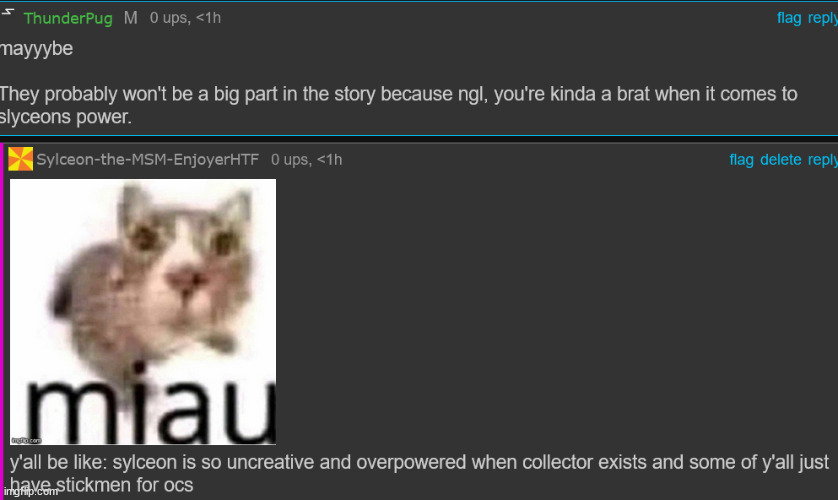Open the blurry miau cat image
Viewport: 838px width, 500px height.
143,312
